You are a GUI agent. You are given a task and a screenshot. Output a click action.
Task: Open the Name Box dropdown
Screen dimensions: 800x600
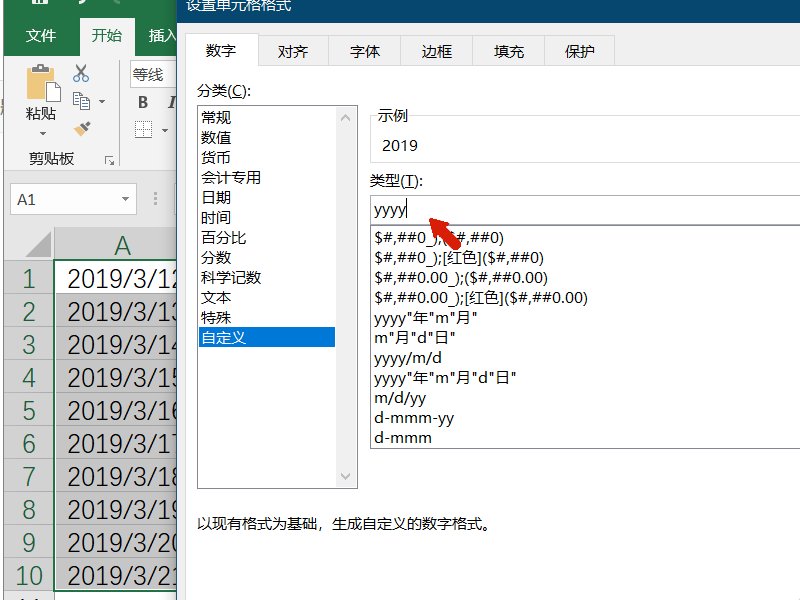124,198
